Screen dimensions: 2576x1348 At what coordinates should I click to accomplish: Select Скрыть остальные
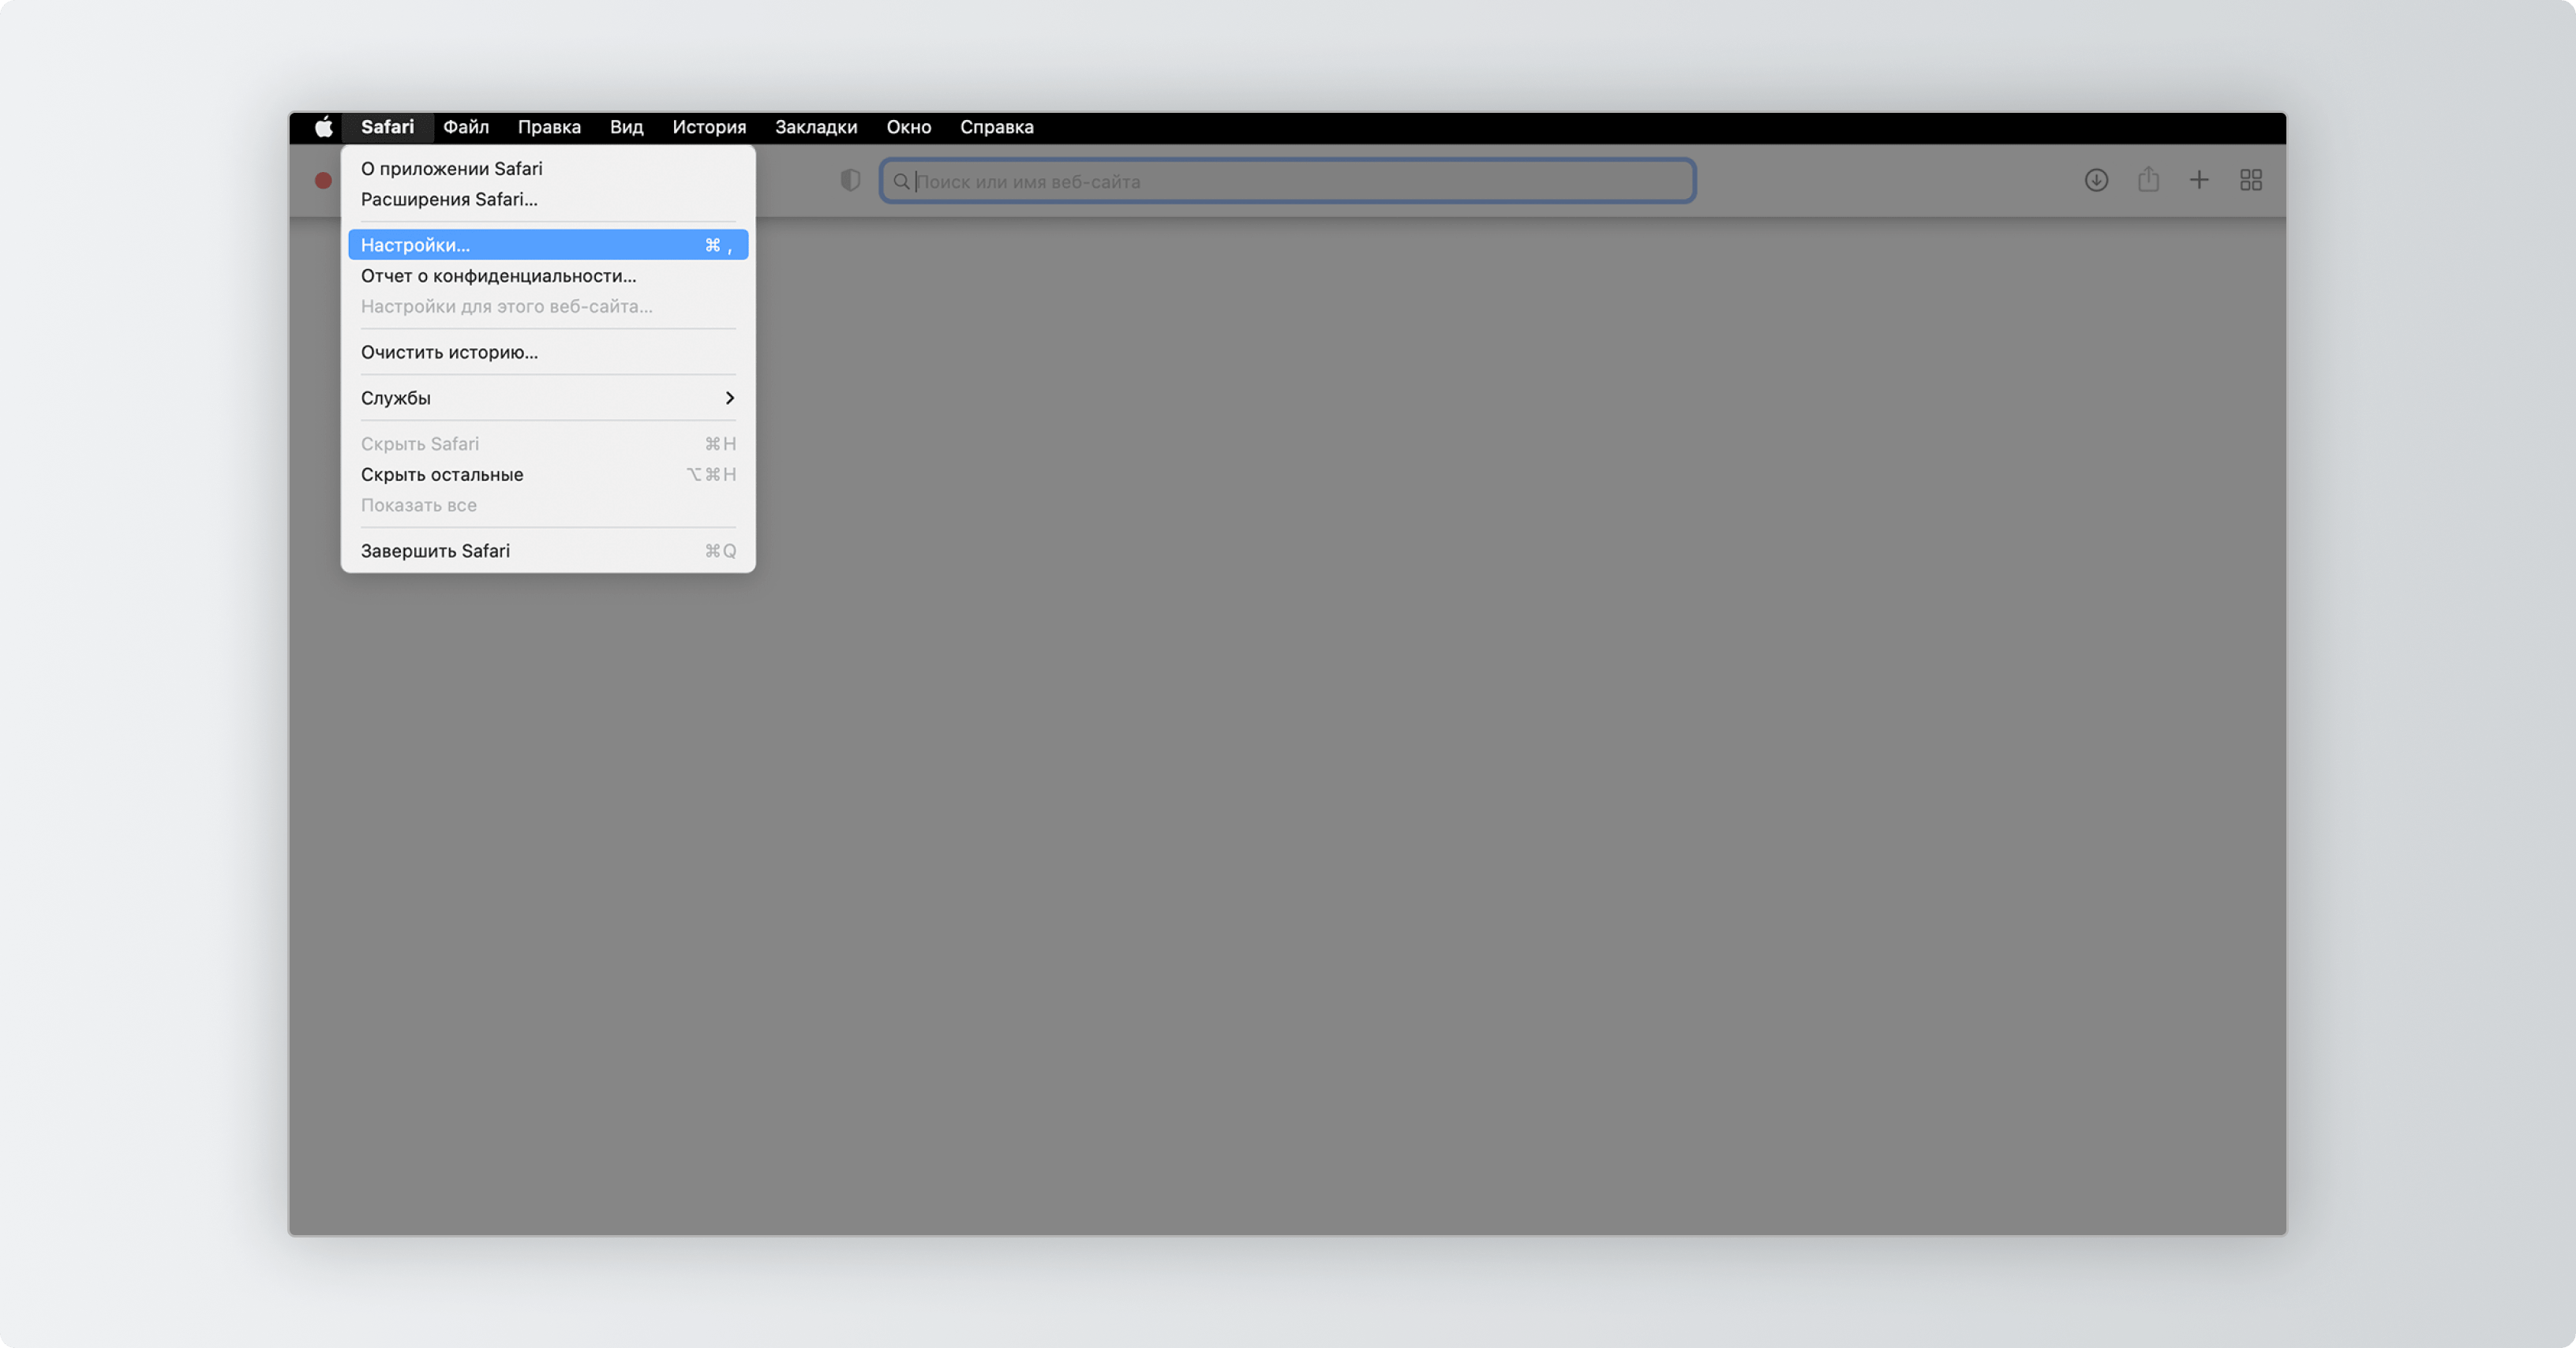(x=548, y=475)
